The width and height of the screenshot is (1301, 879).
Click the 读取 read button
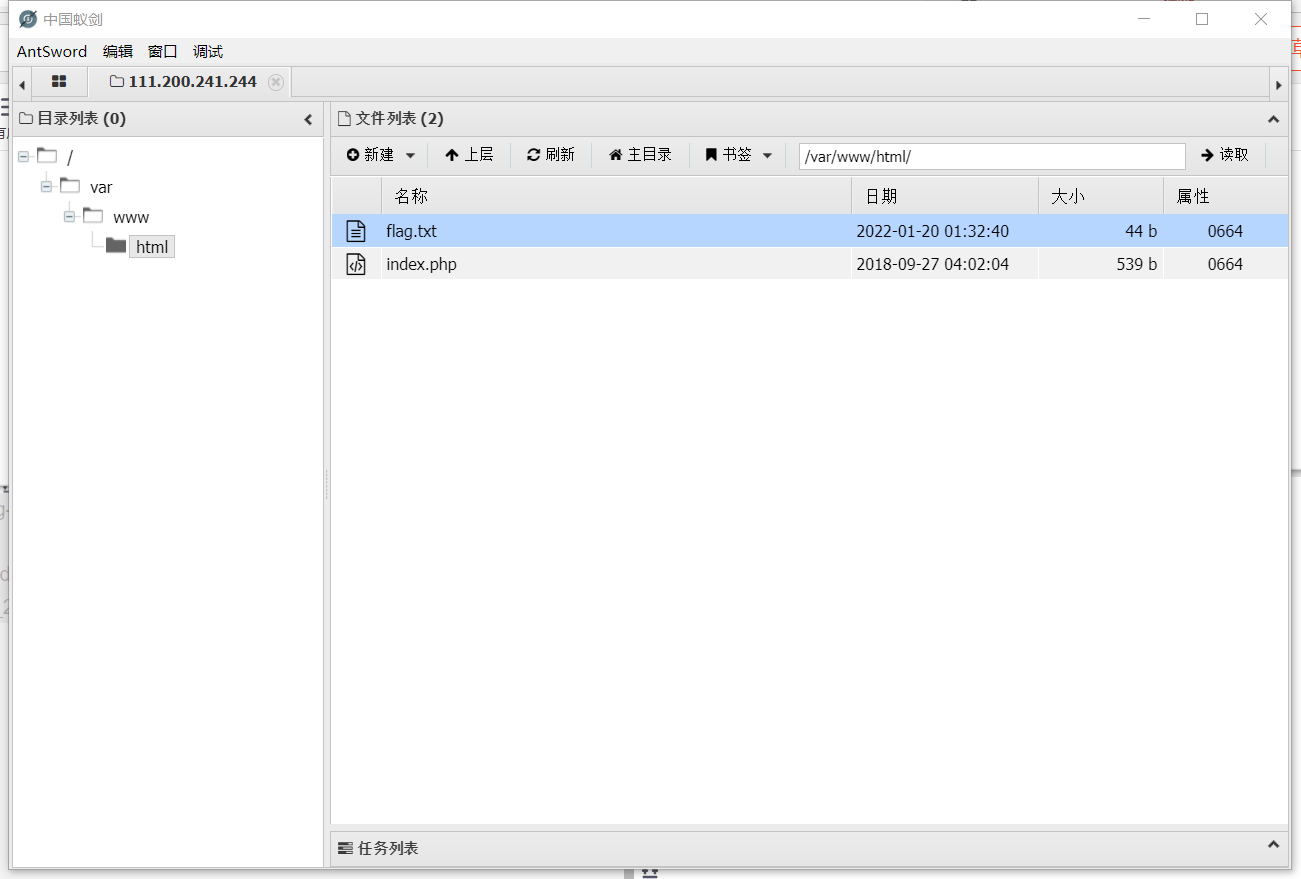[1225, 154]
